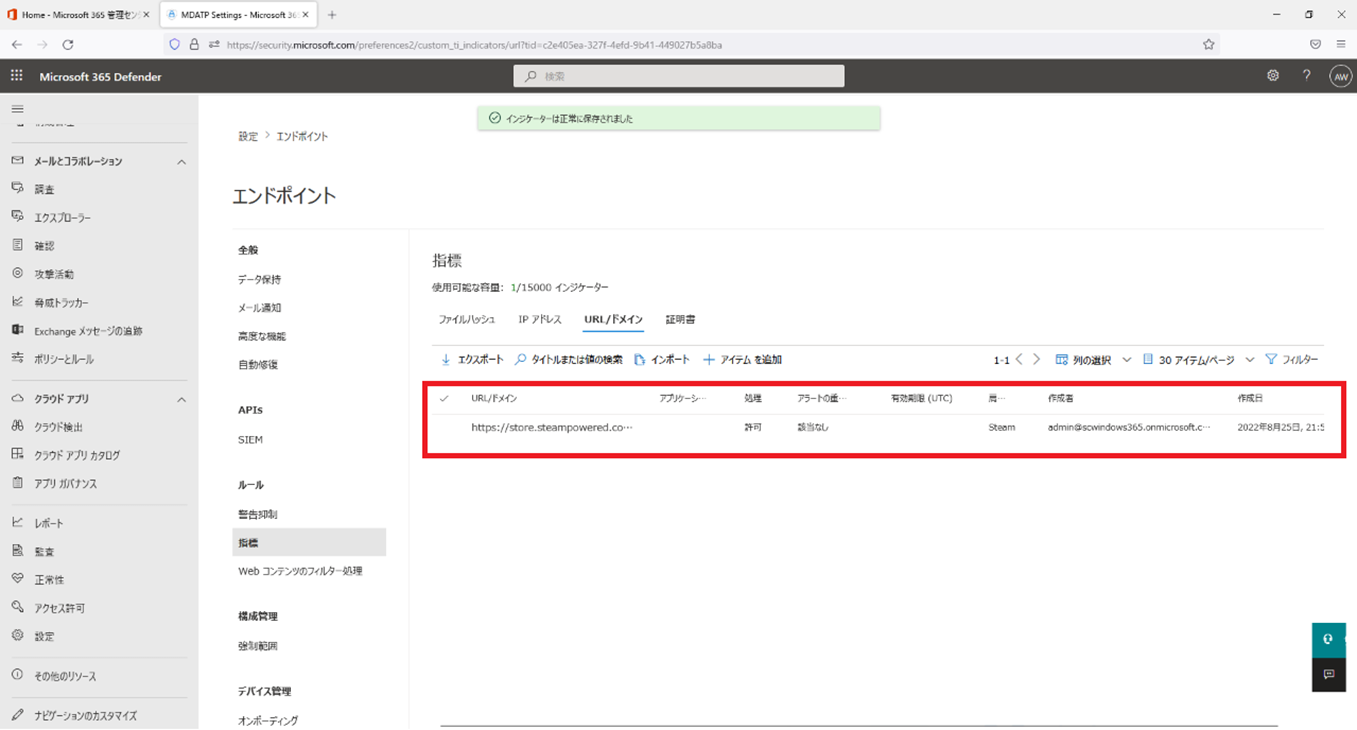Viewport: 1357px width, 730px height.
Task: Click the 確認 icon in the sidebar
Action: click(17, 245)
